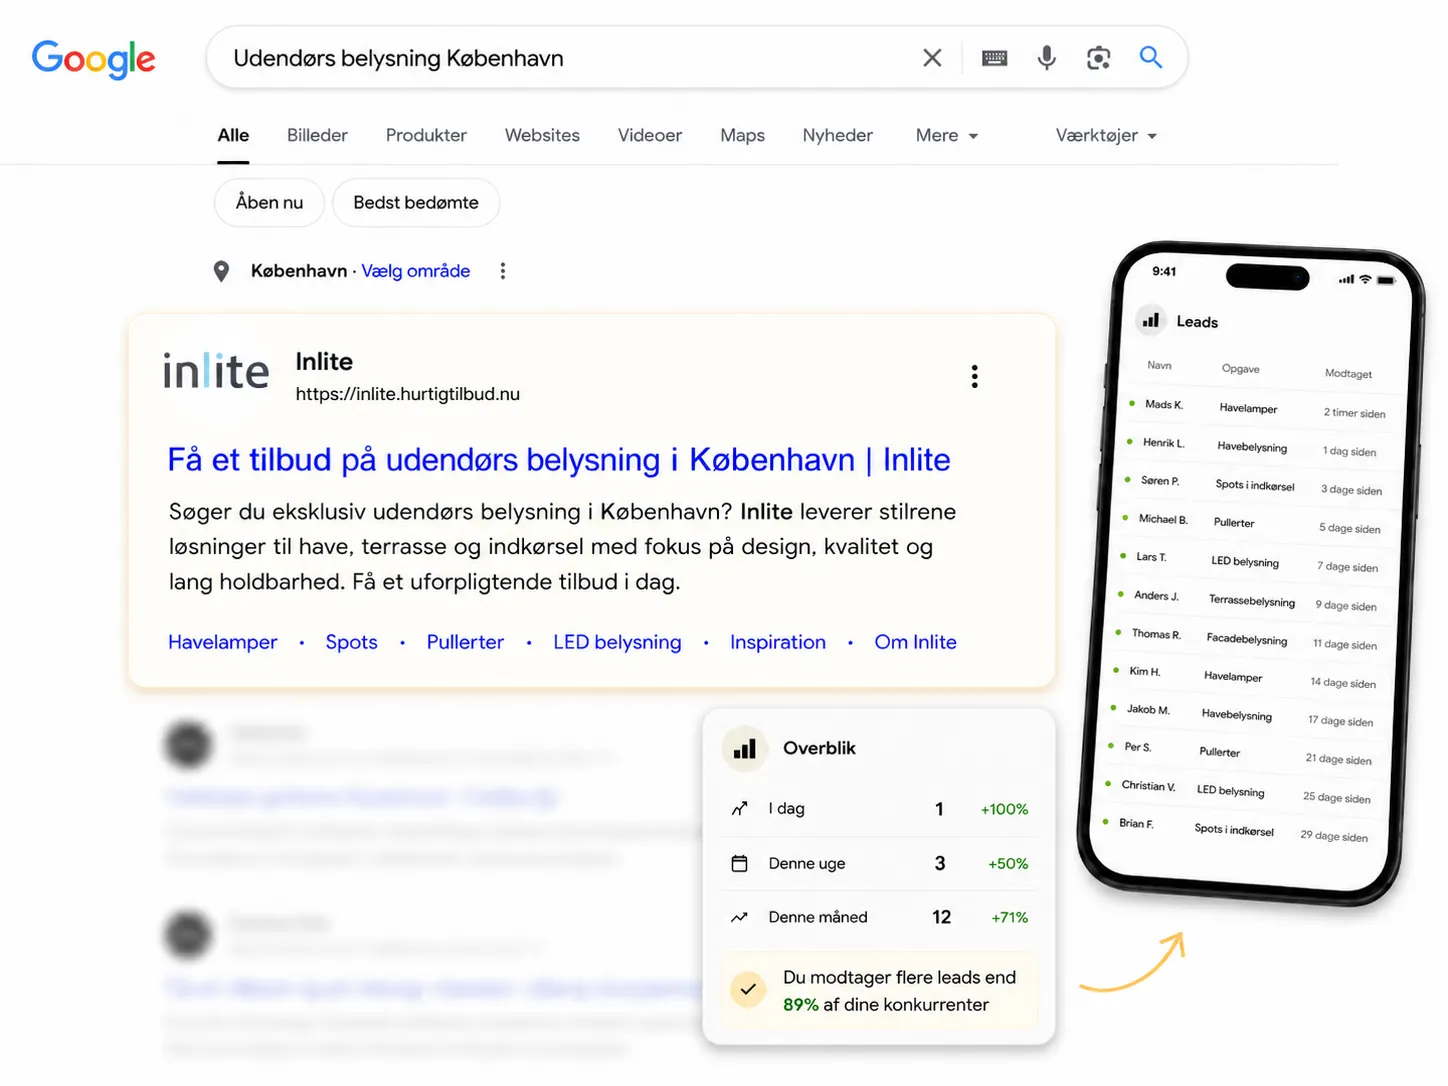Open Google Lens image search icon
Image resolution: width=1448 pixels, height=1086 pixels.
1098,58
